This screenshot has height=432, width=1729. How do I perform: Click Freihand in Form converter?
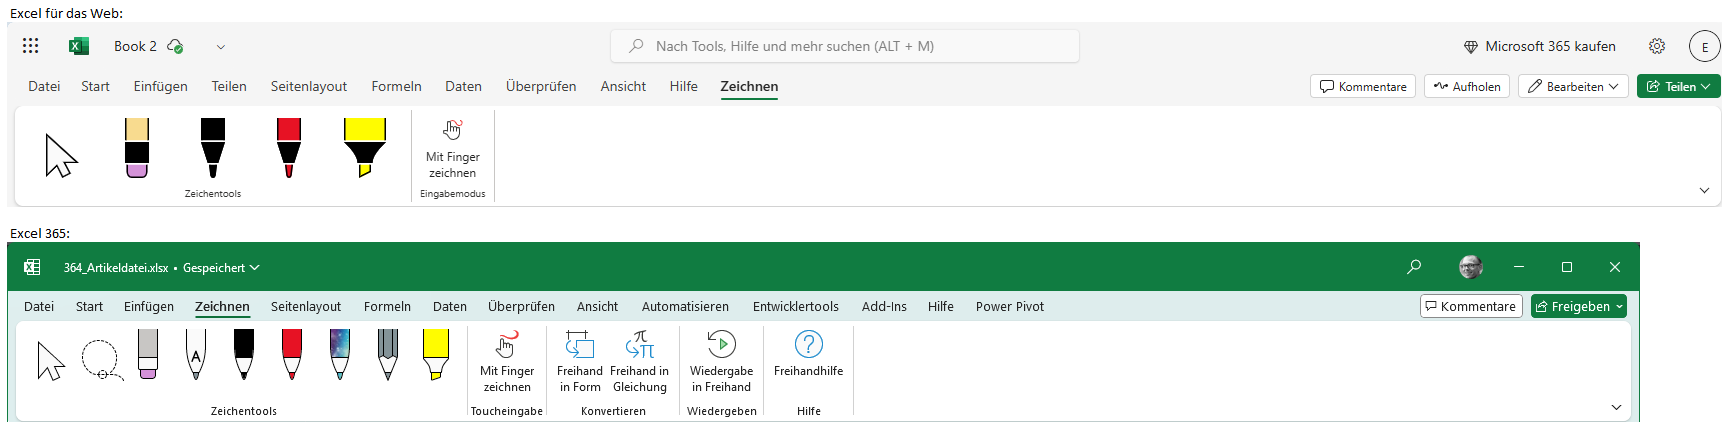pos(580,362)
